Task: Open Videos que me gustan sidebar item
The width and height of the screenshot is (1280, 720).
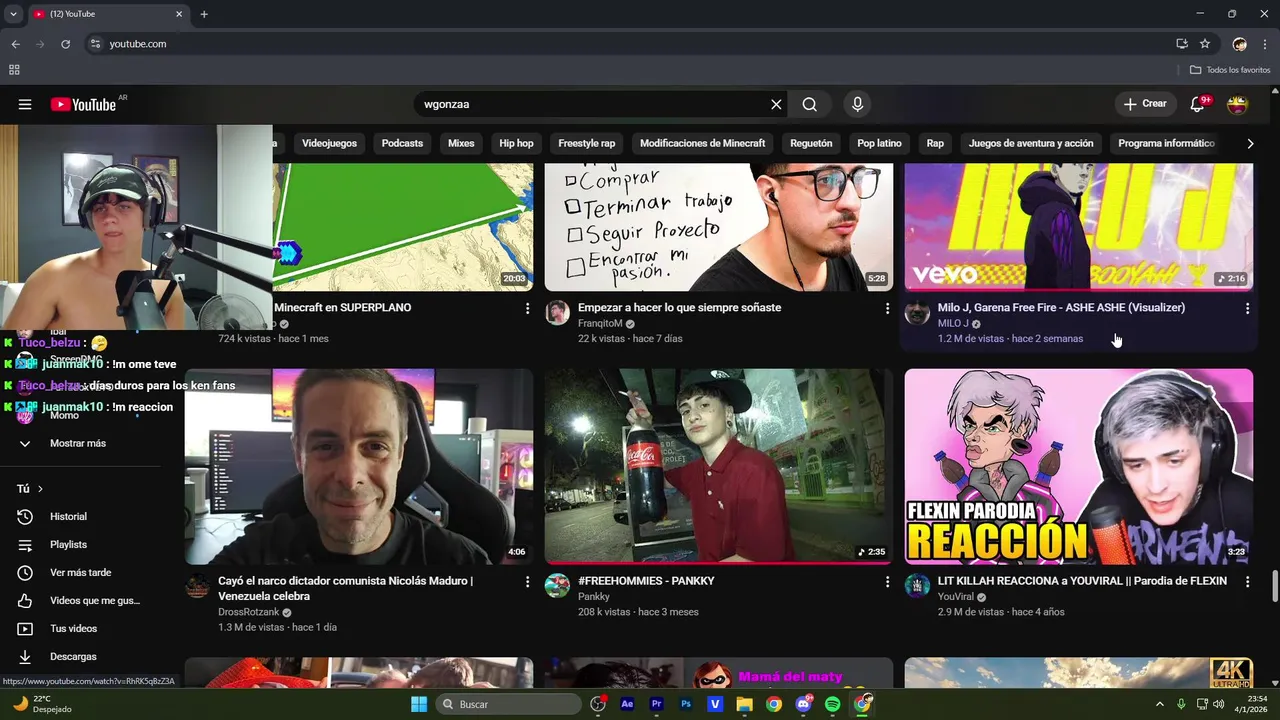Action: (94, 601)
